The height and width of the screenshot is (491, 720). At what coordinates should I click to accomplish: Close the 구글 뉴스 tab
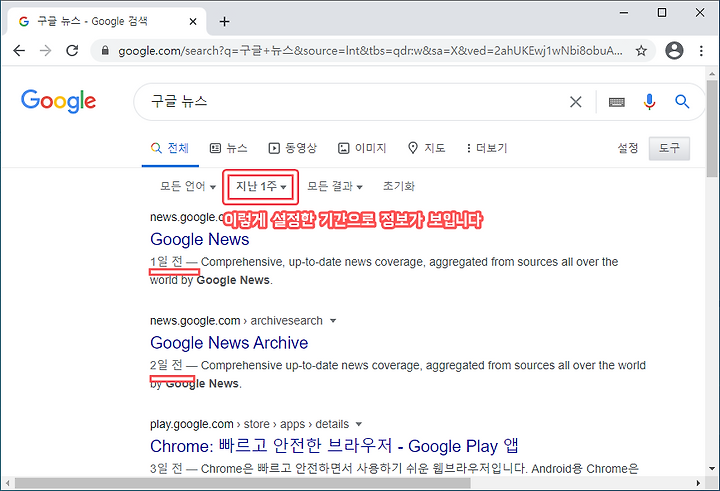[193, 22]
